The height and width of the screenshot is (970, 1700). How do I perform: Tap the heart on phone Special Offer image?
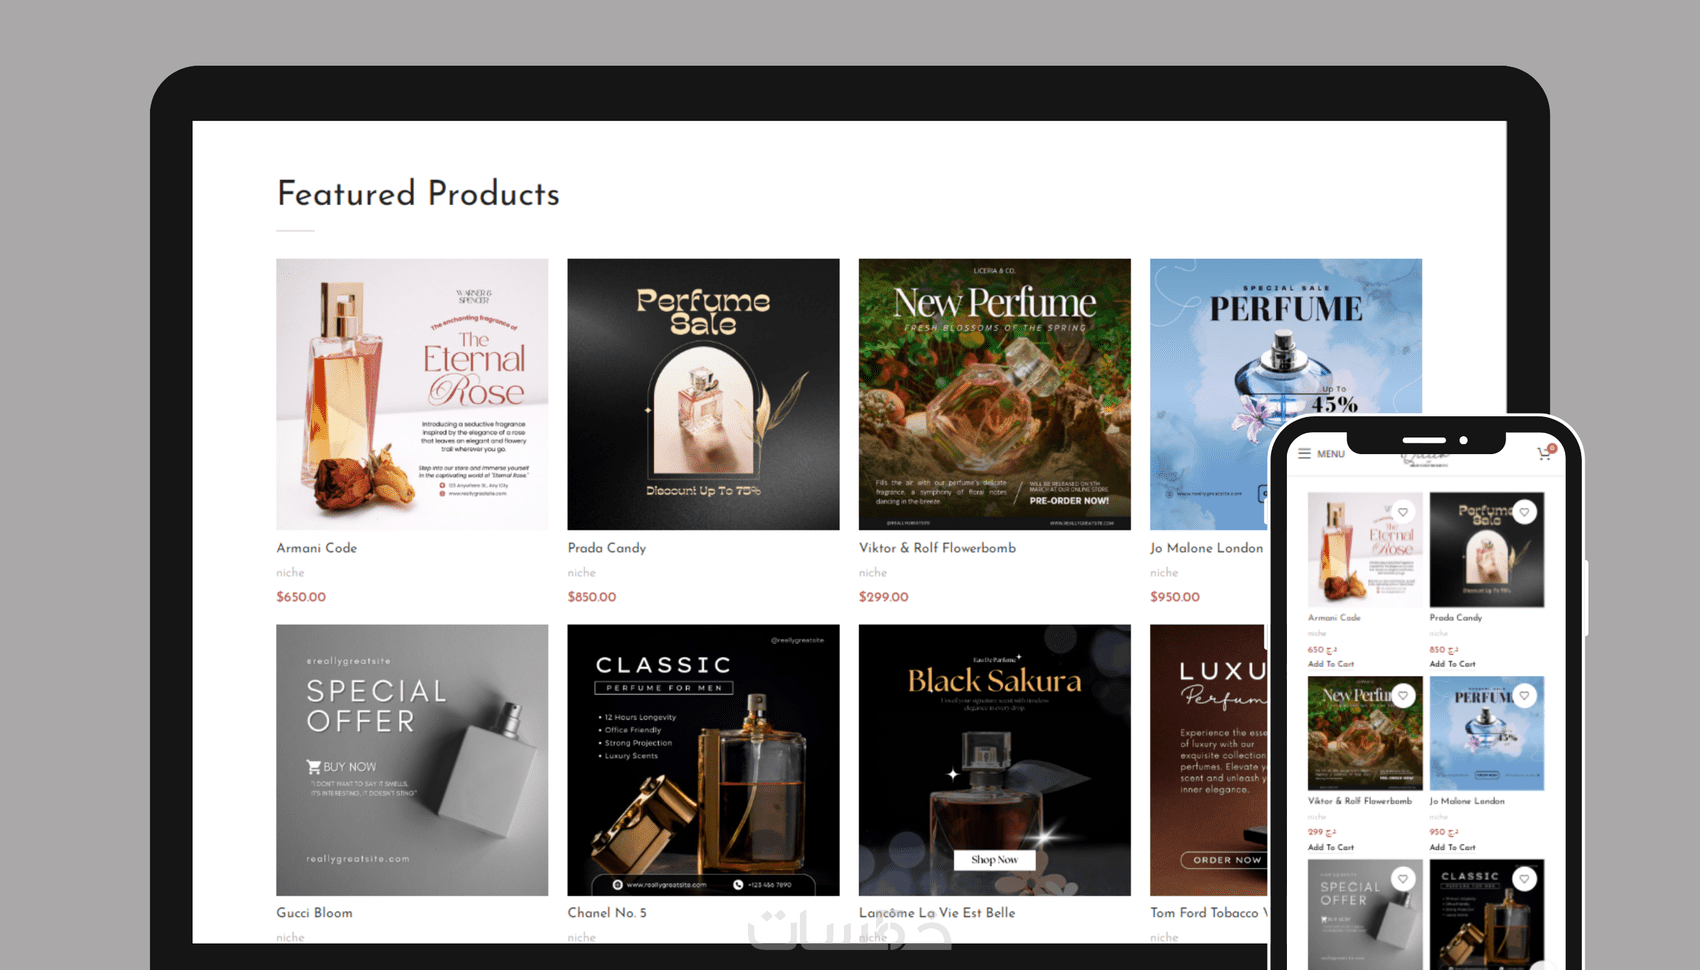click(x=1403, y=879)
